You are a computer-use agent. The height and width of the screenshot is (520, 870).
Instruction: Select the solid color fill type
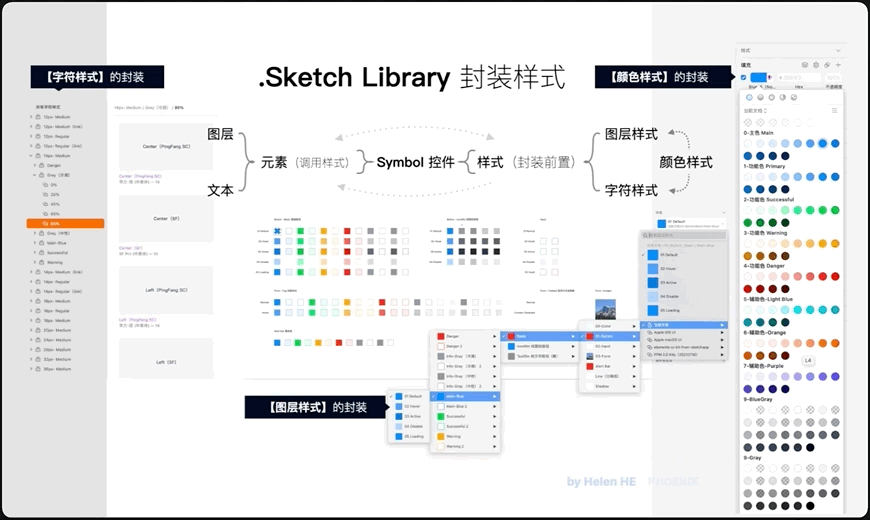[x=749, y=97]
